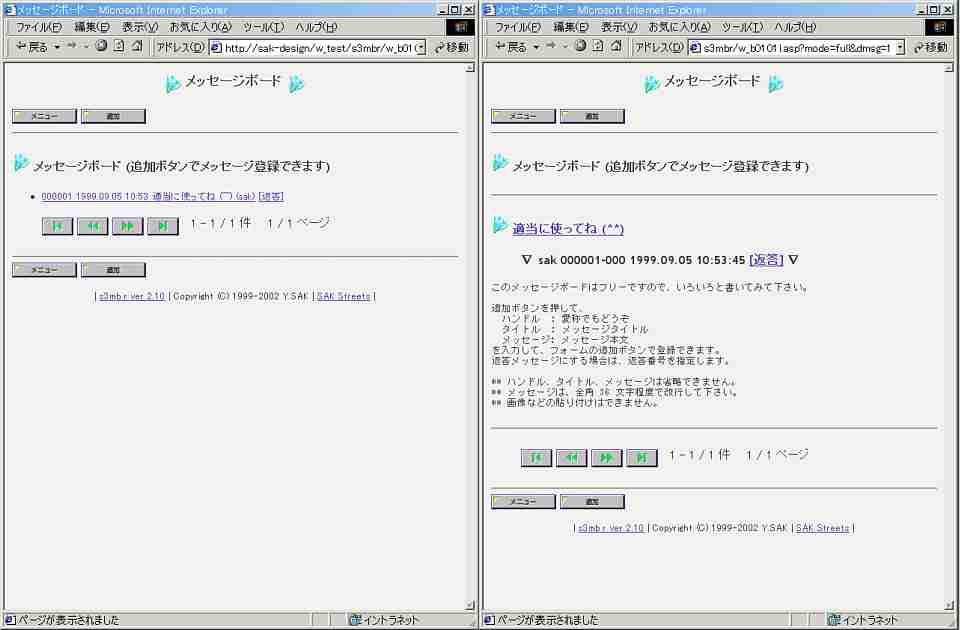Screen dimensions: 960x630
Task: Click previous page arrow in the right window
Action: coord(571,457)
